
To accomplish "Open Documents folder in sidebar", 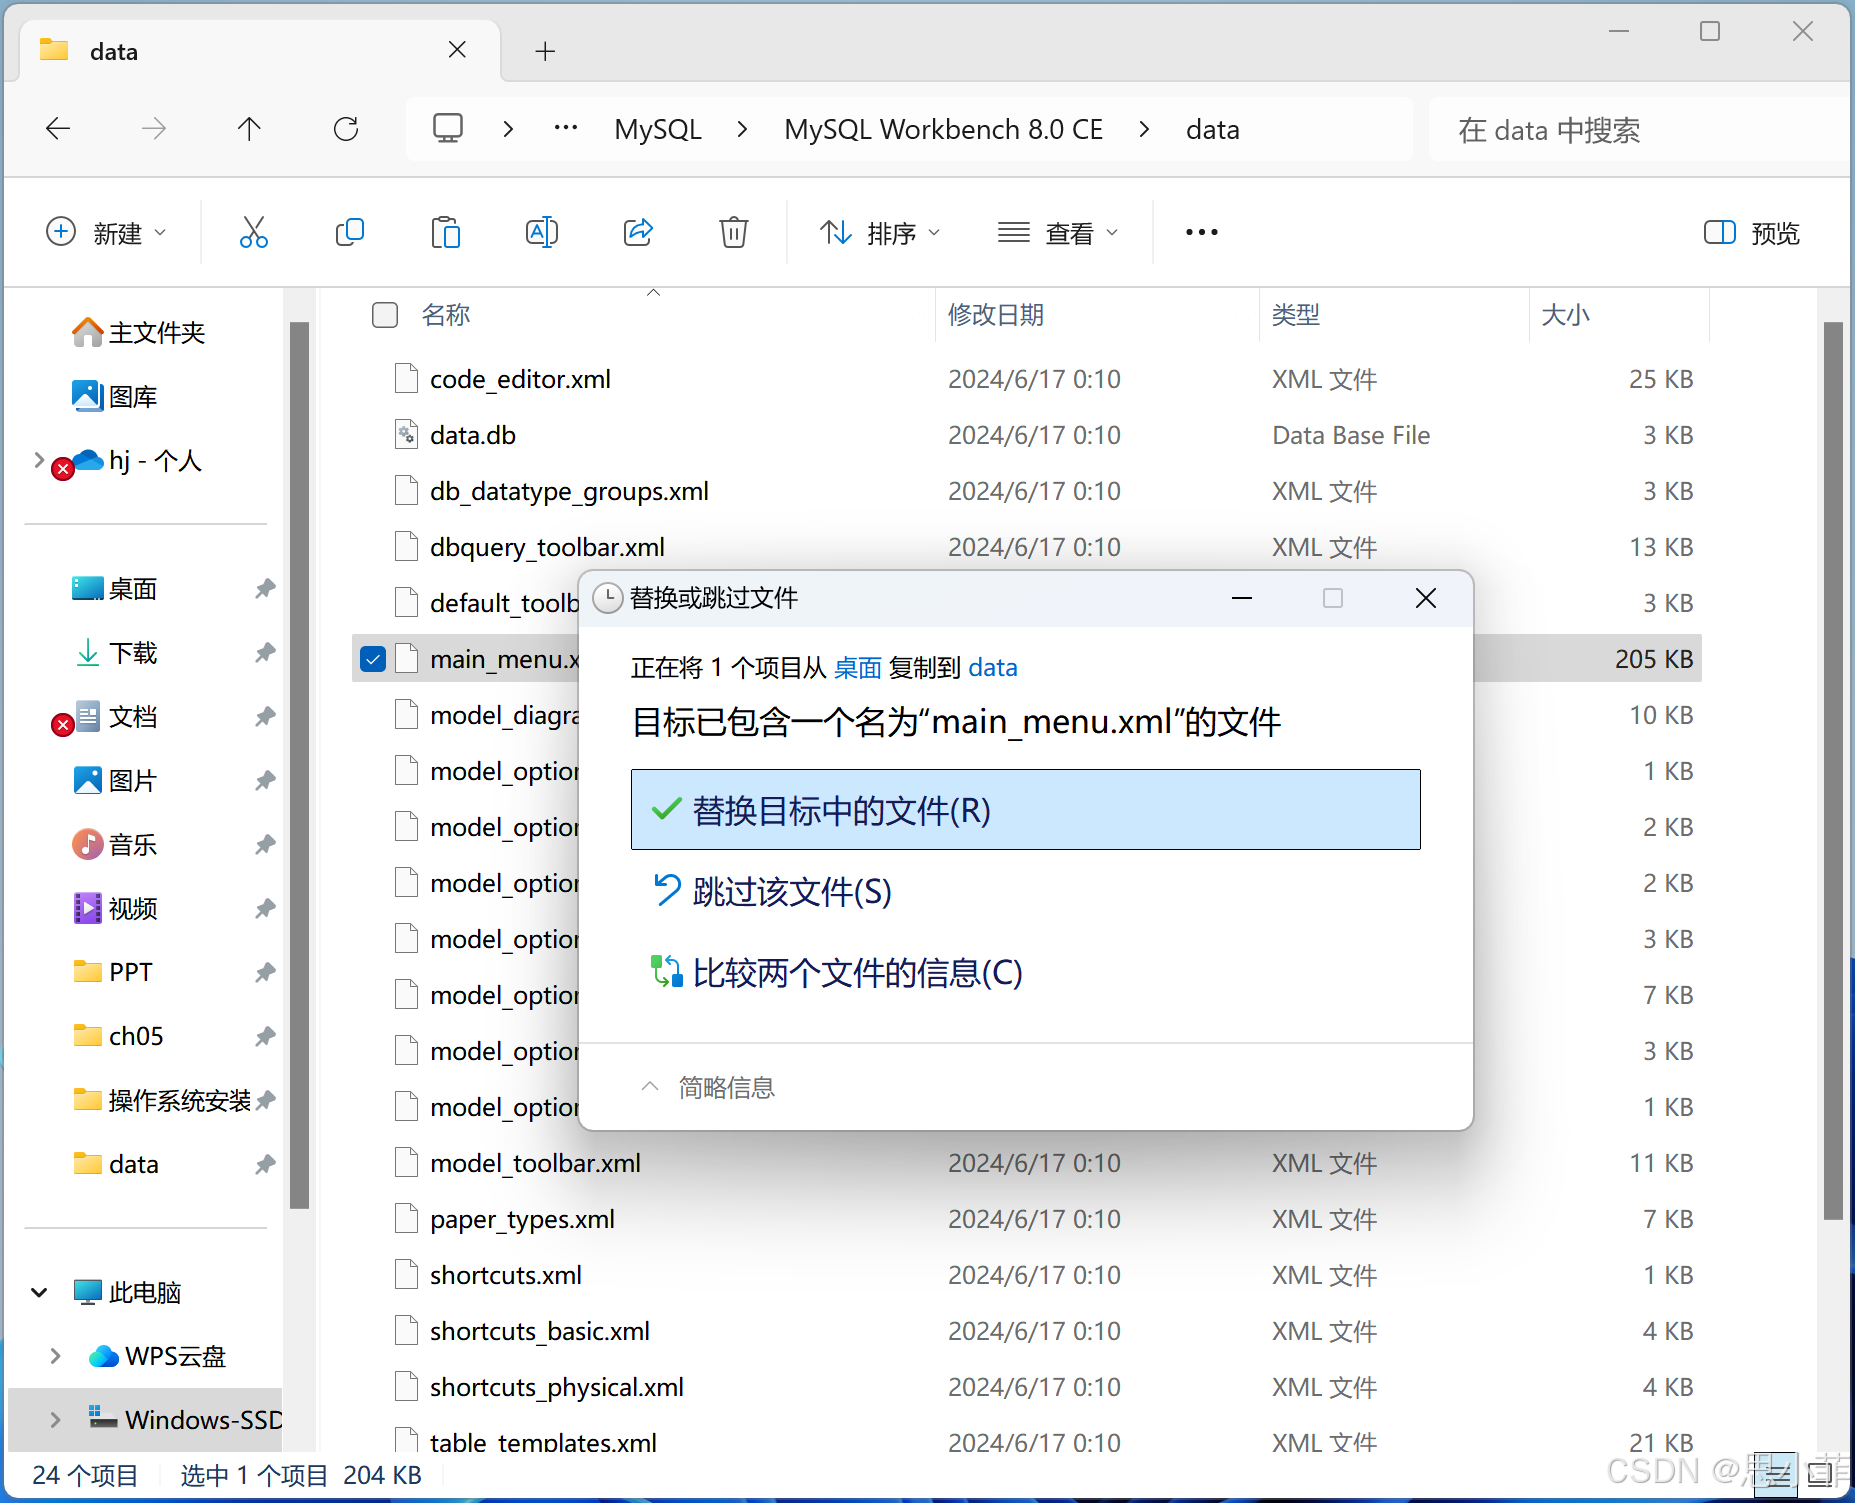I will pos(115,717).
